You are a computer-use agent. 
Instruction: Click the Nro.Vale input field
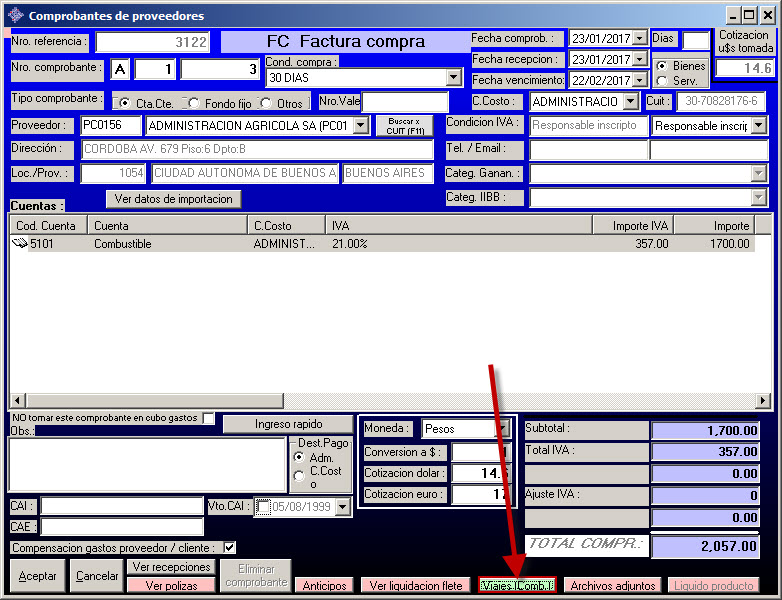click(405, 102)
